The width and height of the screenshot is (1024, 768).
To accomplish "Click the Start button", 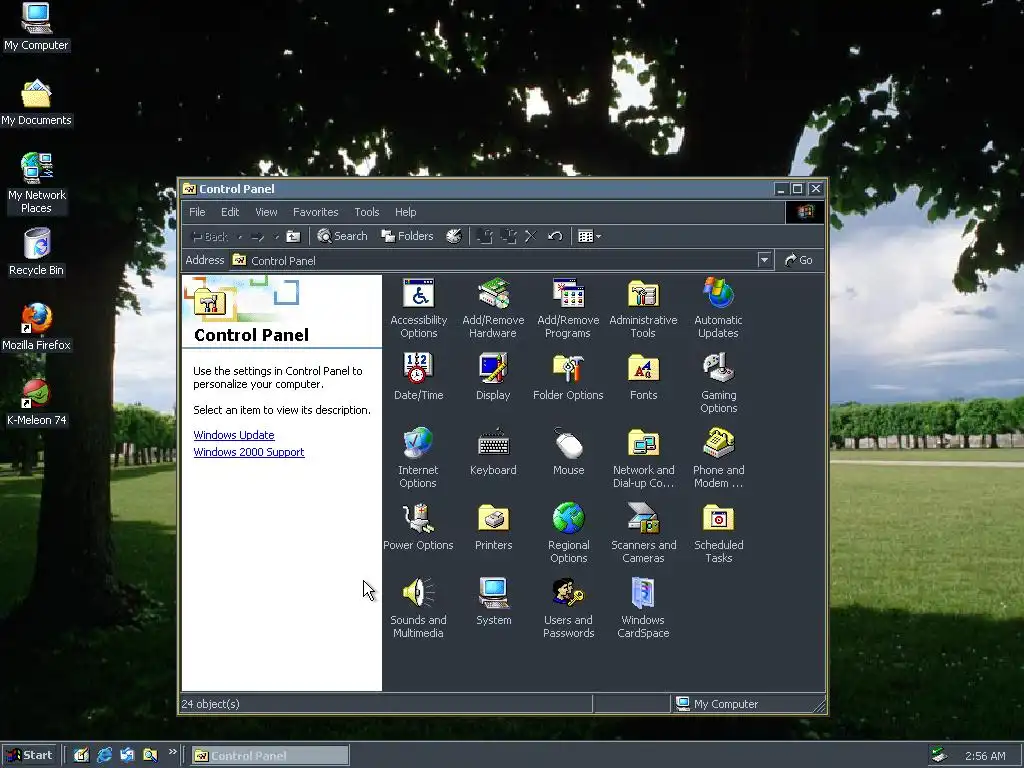I will click(x=29, y=756).
